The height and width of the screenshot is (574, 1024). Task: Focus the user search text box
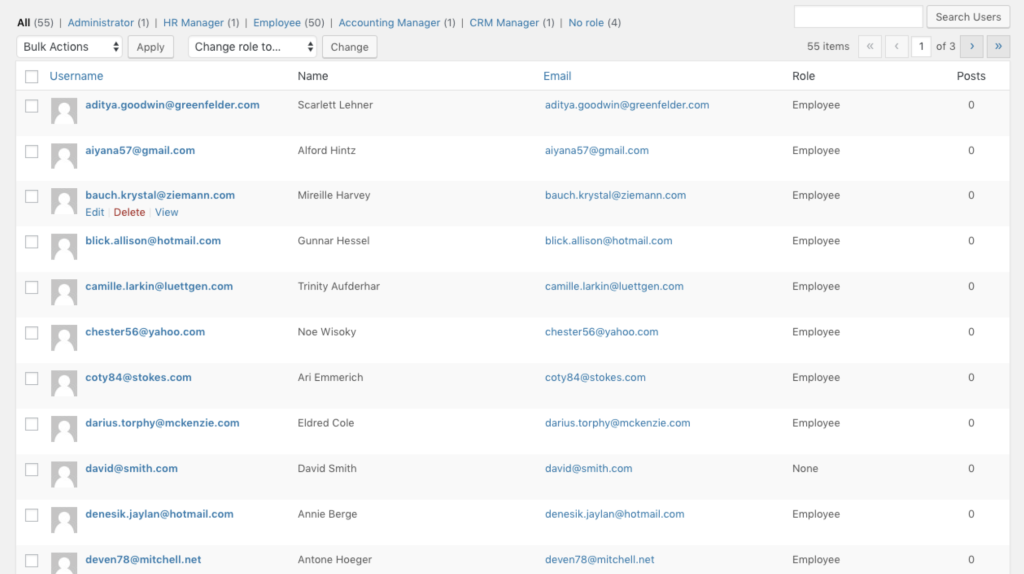click(x=858, y=17)
